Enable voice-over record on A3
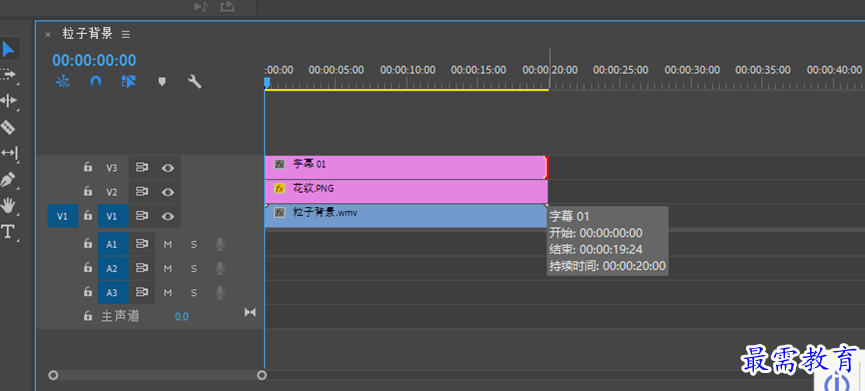The width and height of the screenshot is (865, 391). coord(220,292)
